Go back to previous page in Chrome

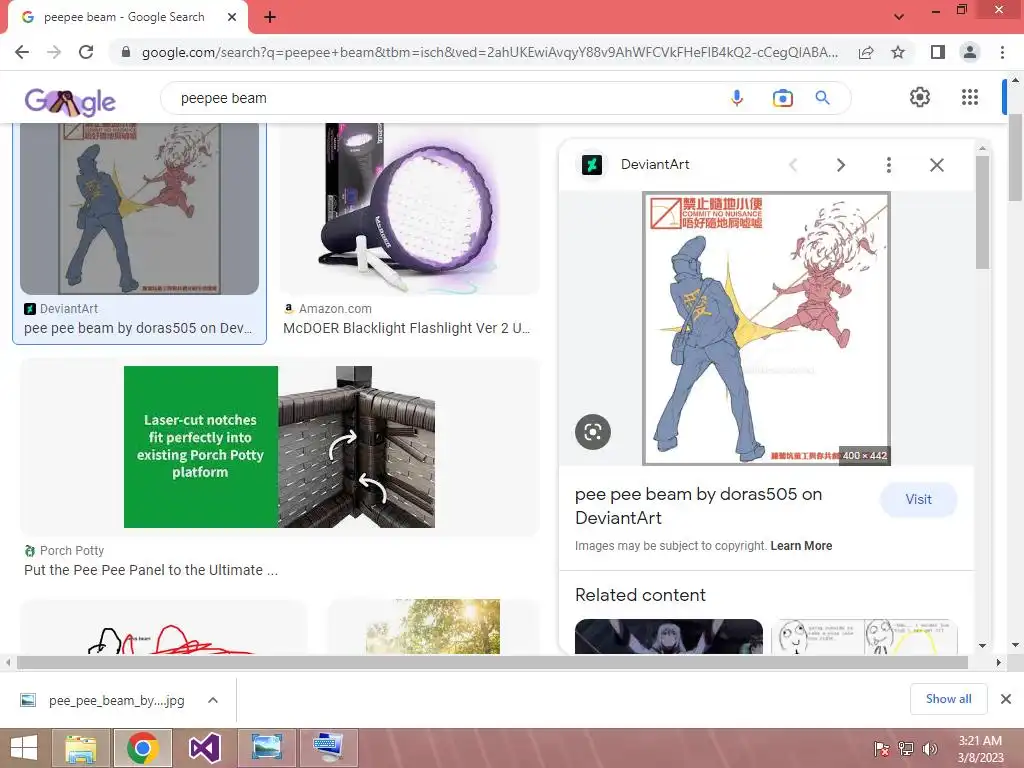(x=22, y=52)
